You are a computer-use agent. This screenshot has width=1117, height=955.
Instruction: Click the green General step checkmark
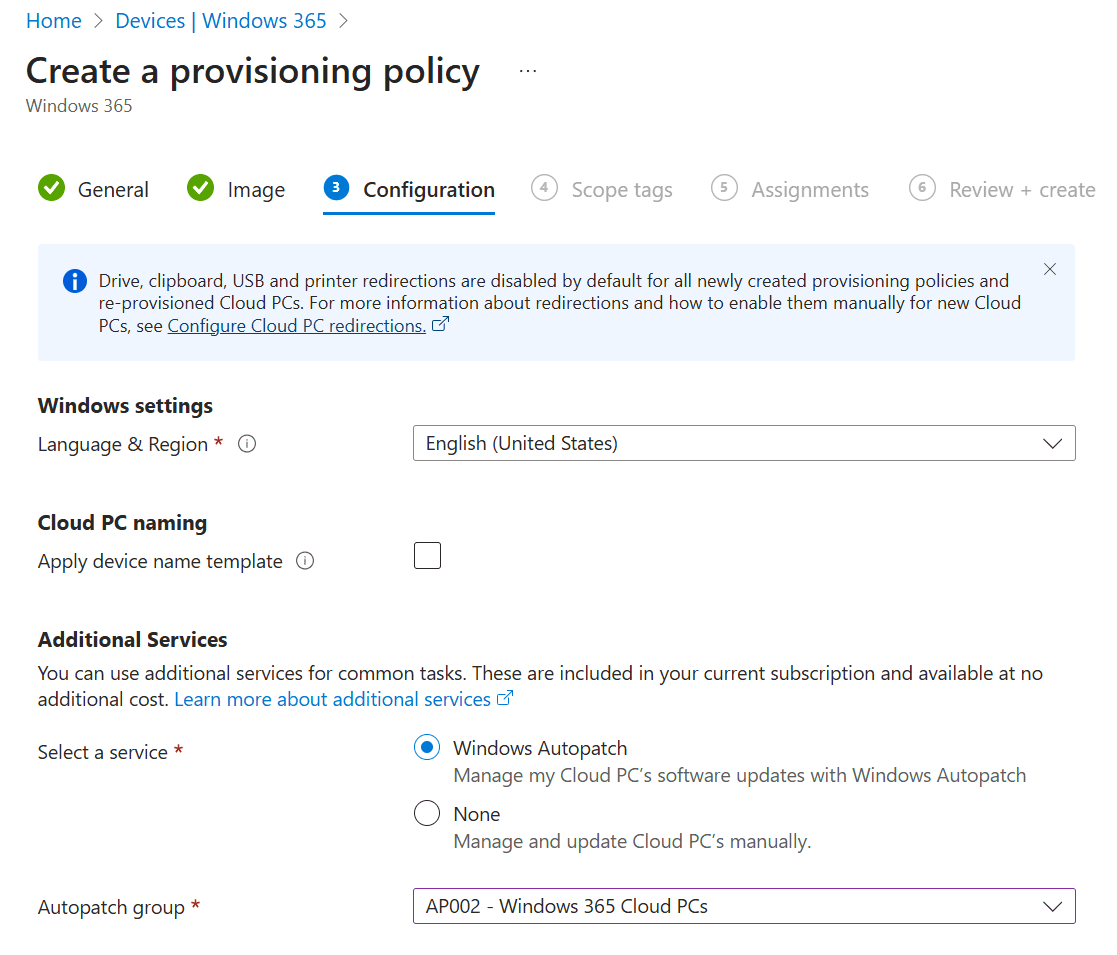52,188
